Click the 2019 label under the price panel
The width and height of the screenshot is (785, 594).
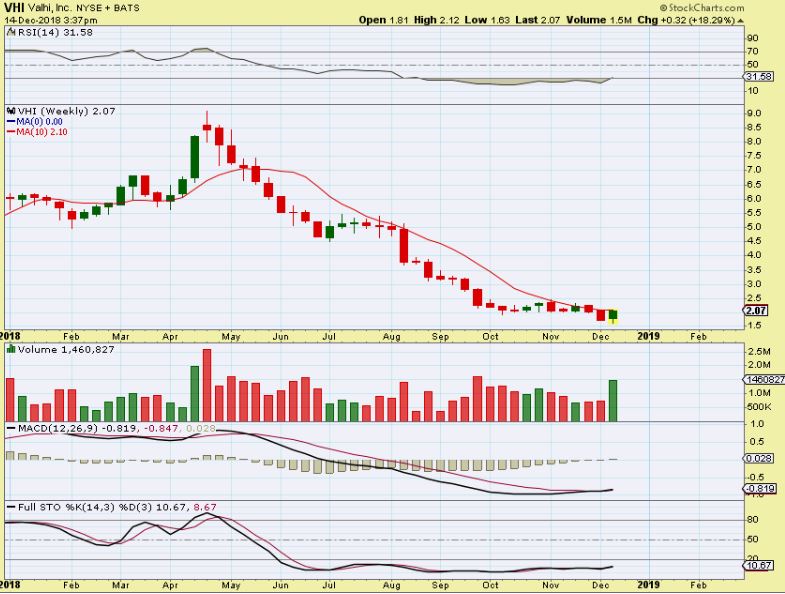(648, 336)
